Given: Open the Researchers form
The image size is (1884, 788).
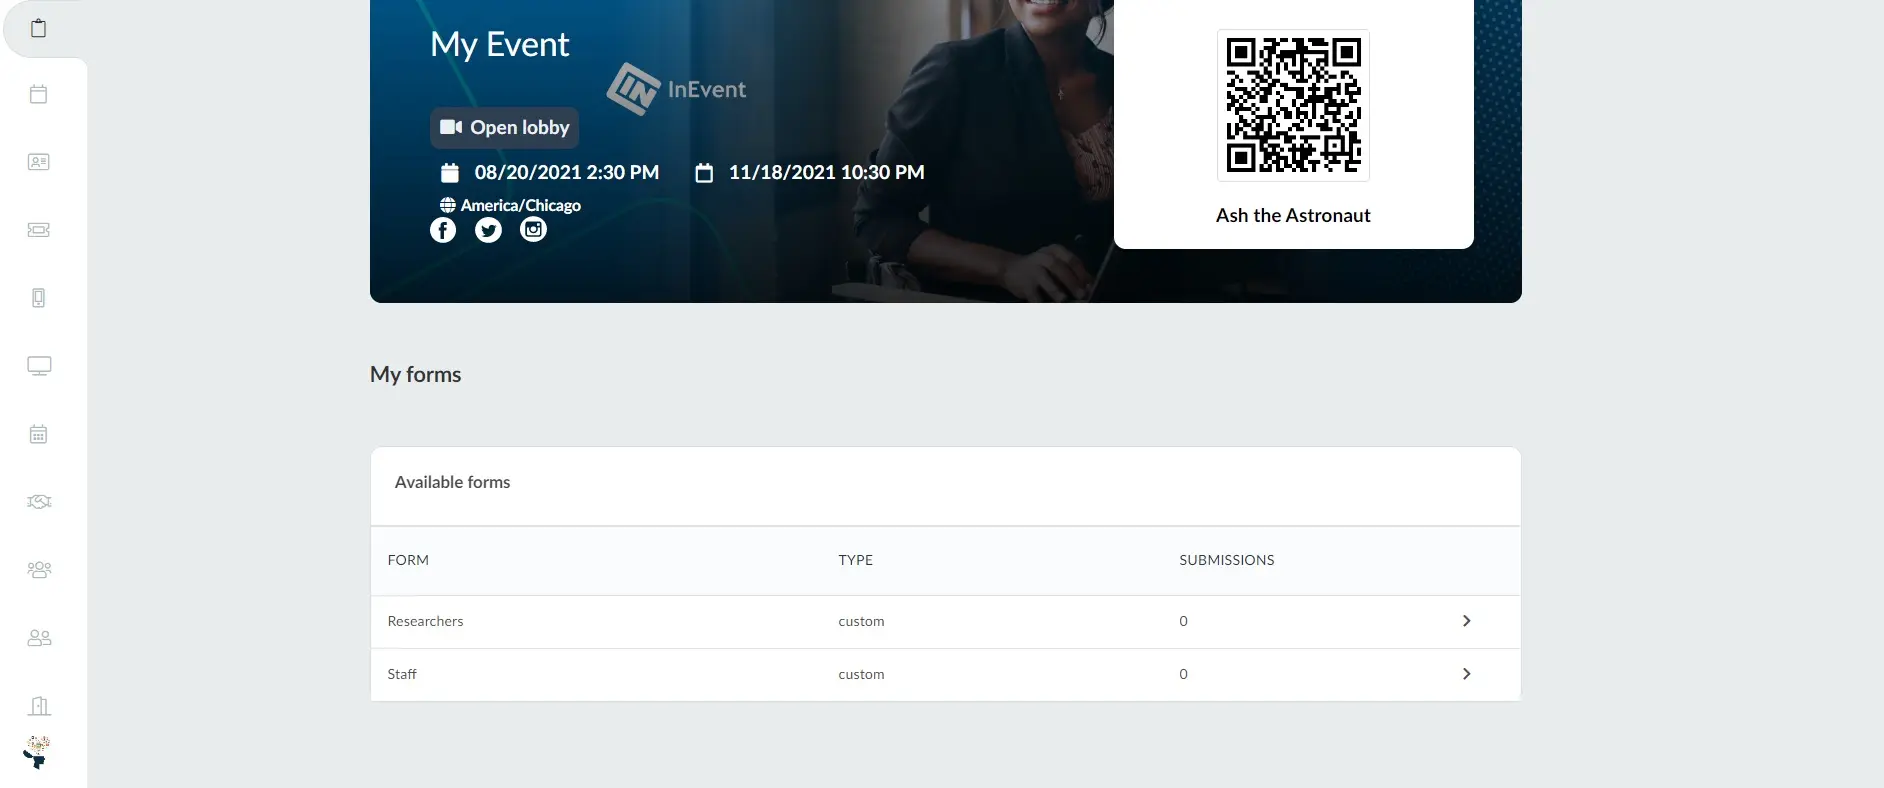Looking at the screenshot, I should [x=425, y=621].
